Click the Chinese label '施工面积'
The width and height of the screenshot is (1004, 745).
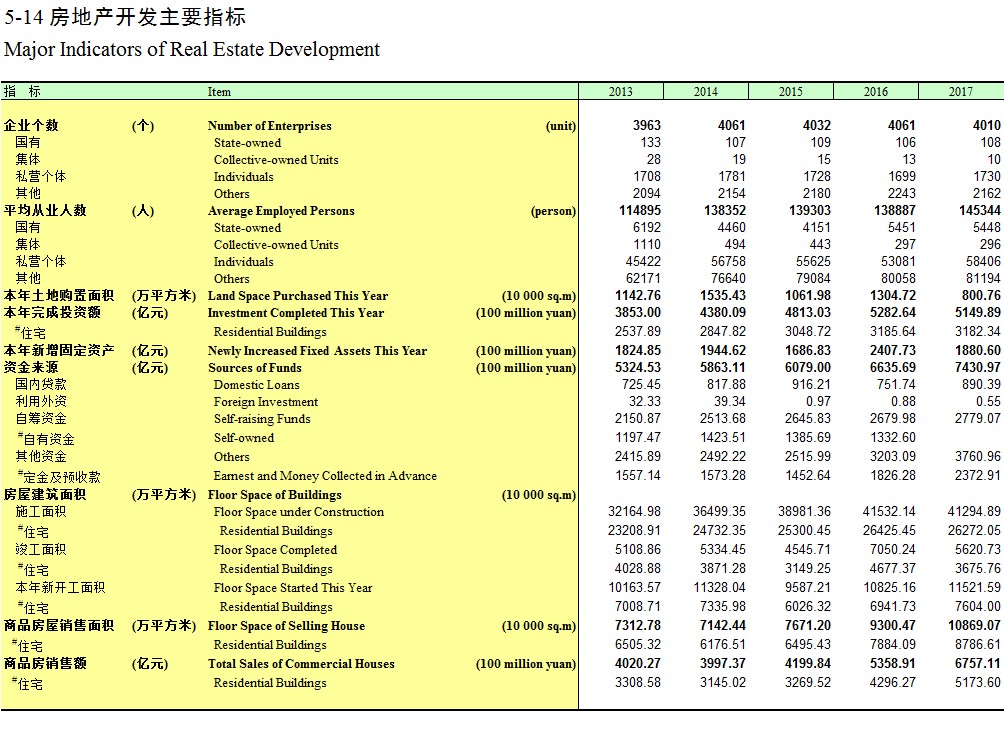(x=41, y=511)
